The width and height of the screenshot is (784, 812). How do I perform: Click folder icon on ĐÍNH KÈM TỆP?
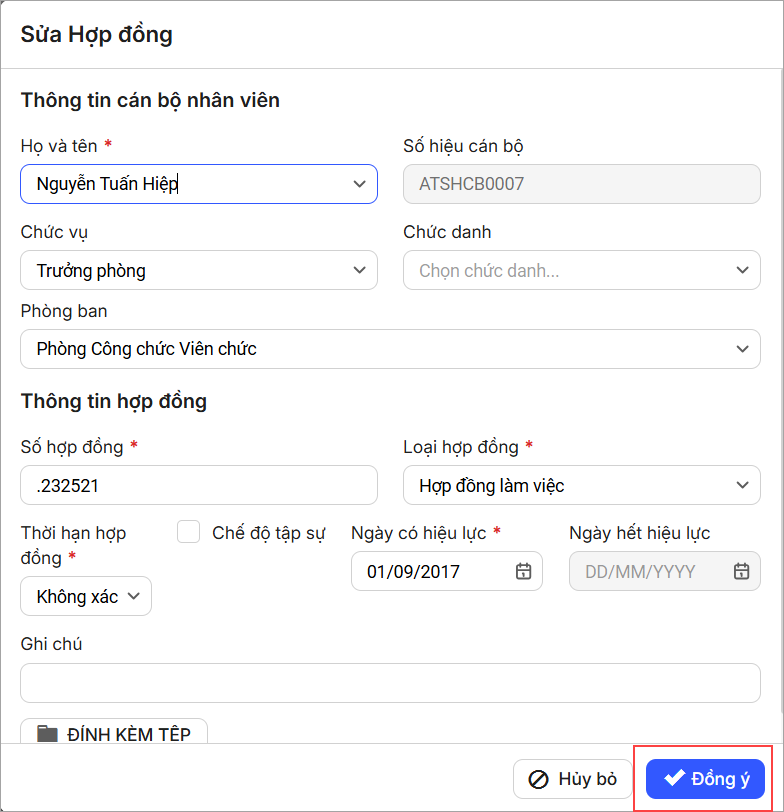[x=47, y=734]
